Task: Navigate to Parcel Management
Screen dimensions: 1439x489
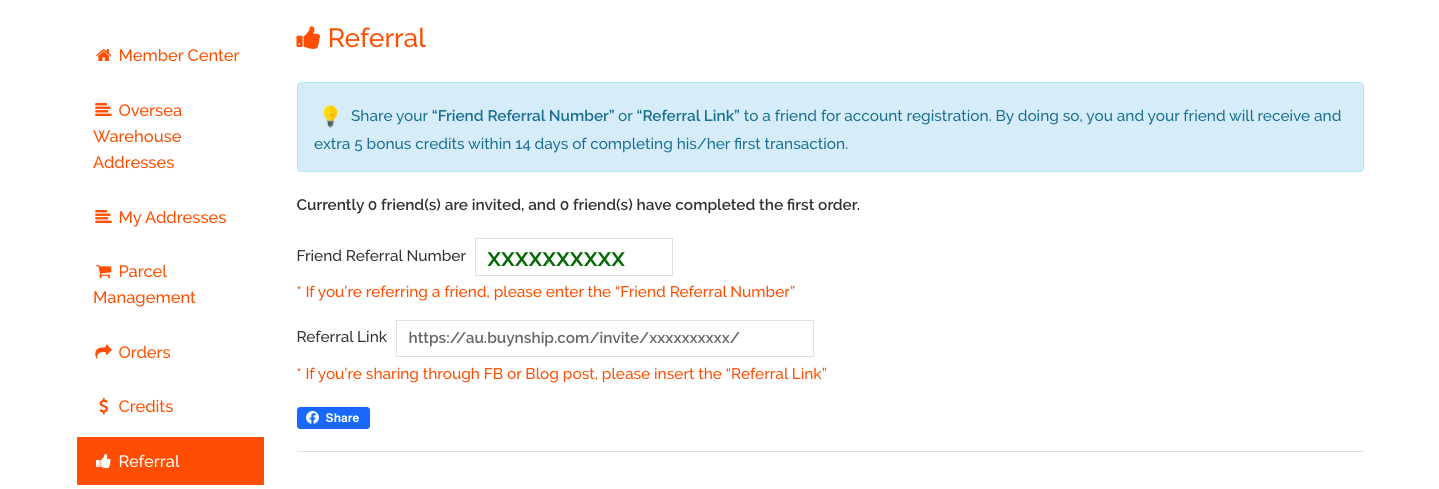Action: (x=144, y=285)
